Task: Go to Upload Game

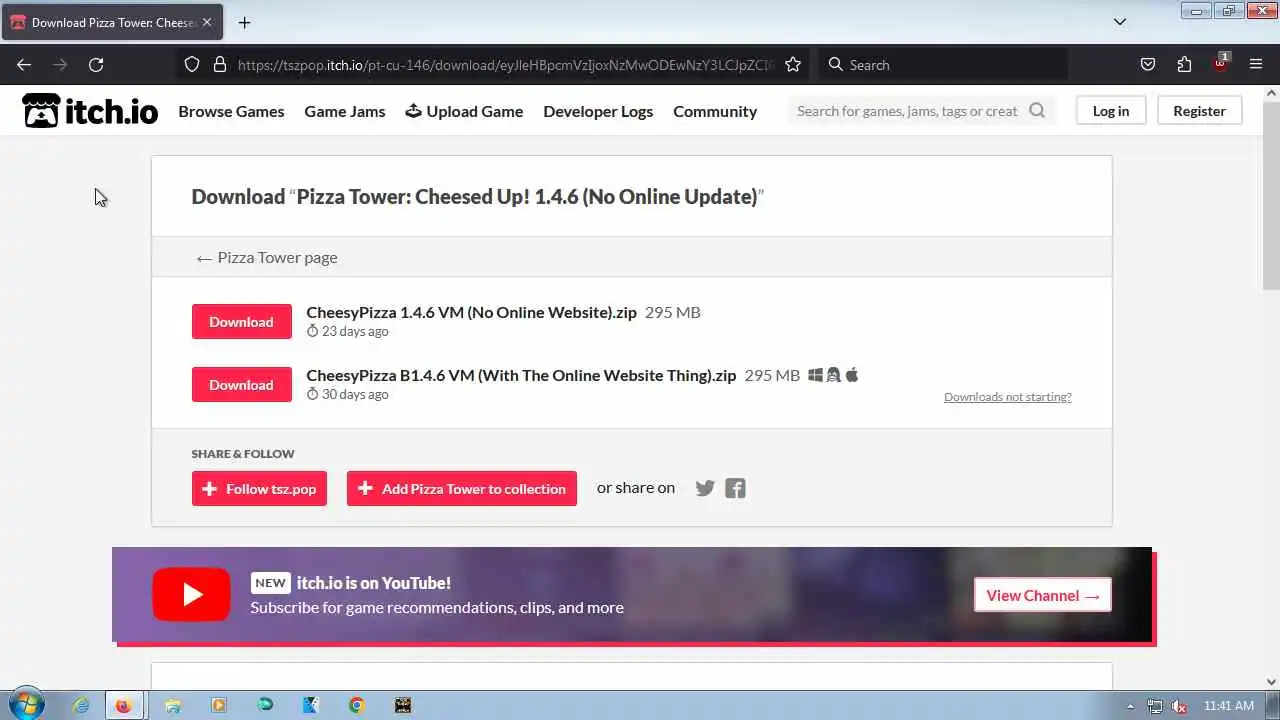Action: click(464, 111)
